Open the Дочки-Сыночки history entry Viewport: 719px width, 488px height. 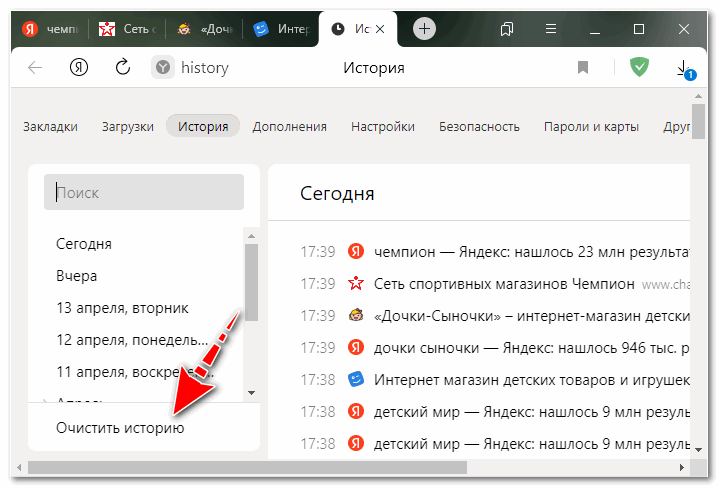[x=530, y=315]
